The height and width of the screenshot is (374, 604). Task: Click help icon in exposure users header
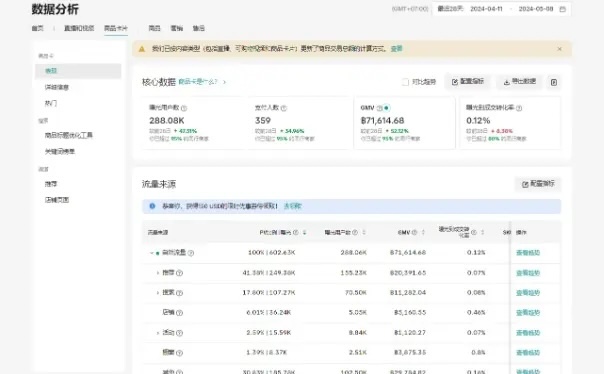pyautogui.click(x=355, y=232)
